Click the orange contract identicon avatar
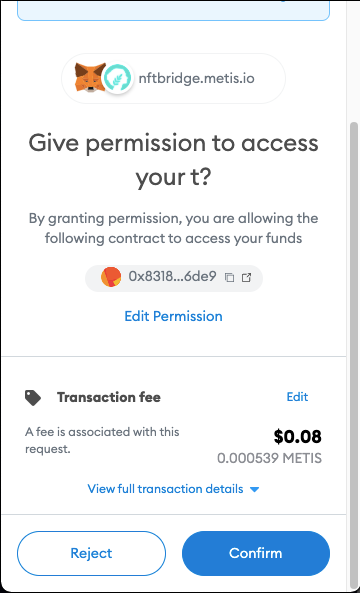The width and height of the screenshot is (360, 593). (111, 277)
